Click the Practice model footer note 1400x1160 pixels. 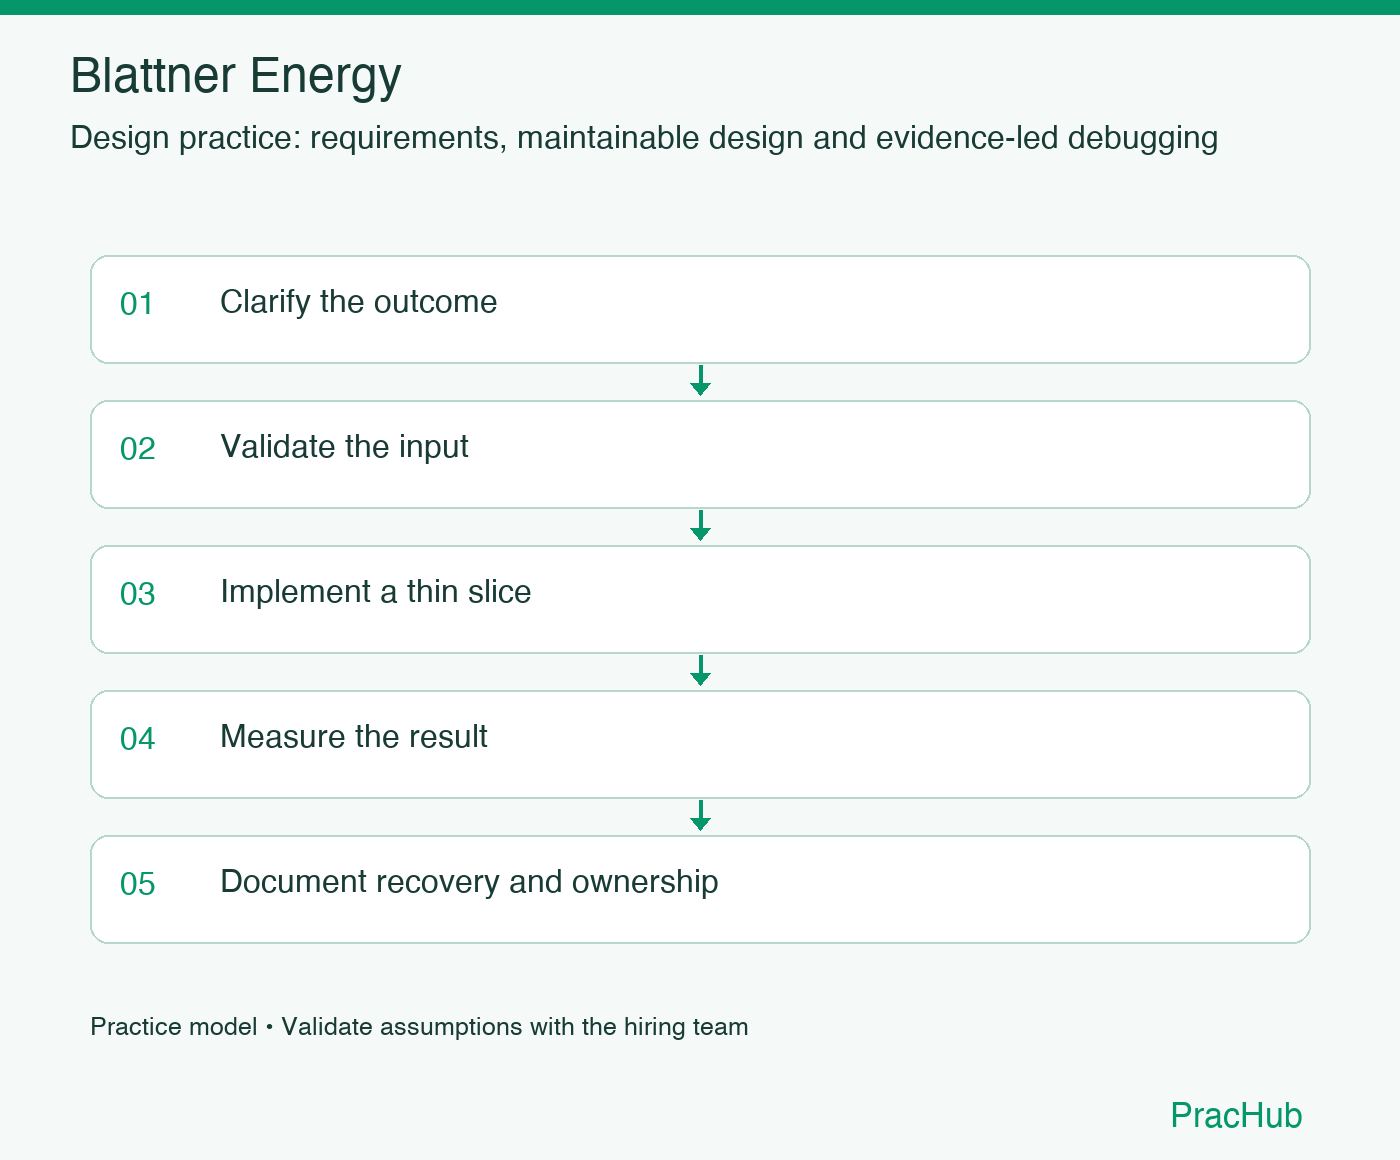[x=419, y=1027]
